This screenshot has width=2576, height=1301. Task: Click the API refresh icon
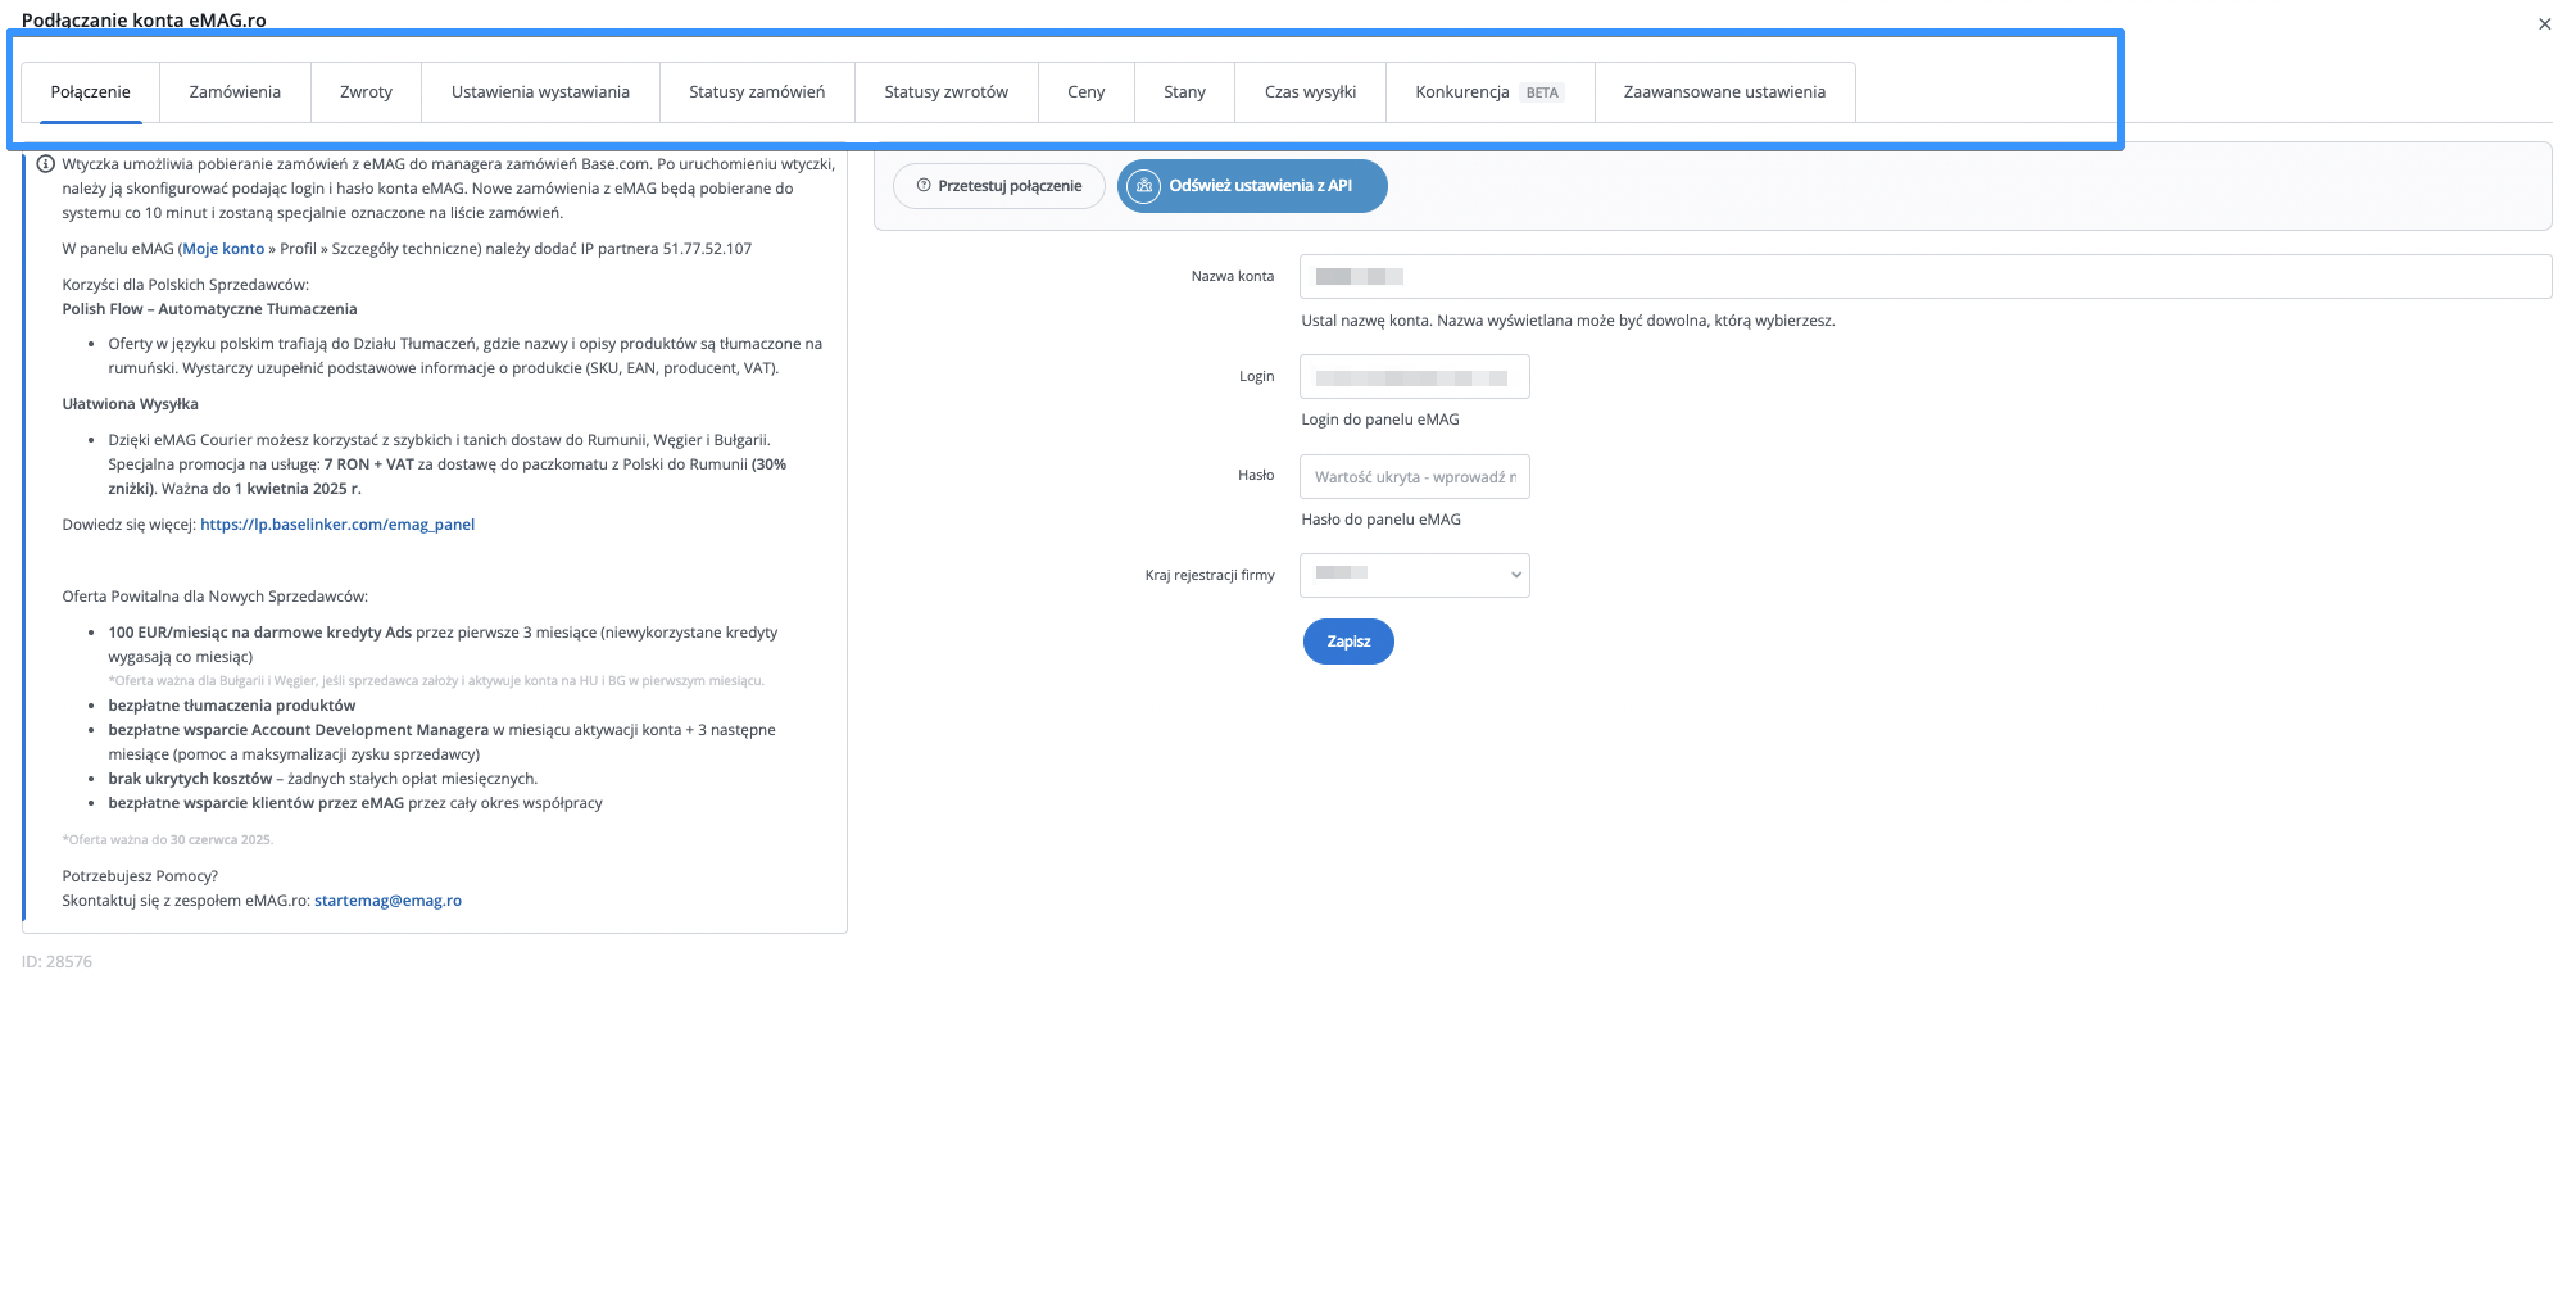pyautogui.click(x=1143, y=186)
